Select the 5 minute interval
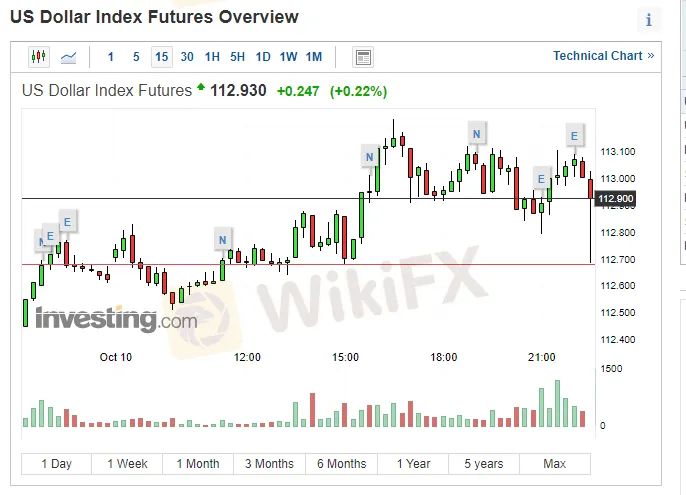The height and width of the screenshot is (495, 686). (x=136, y=57)
